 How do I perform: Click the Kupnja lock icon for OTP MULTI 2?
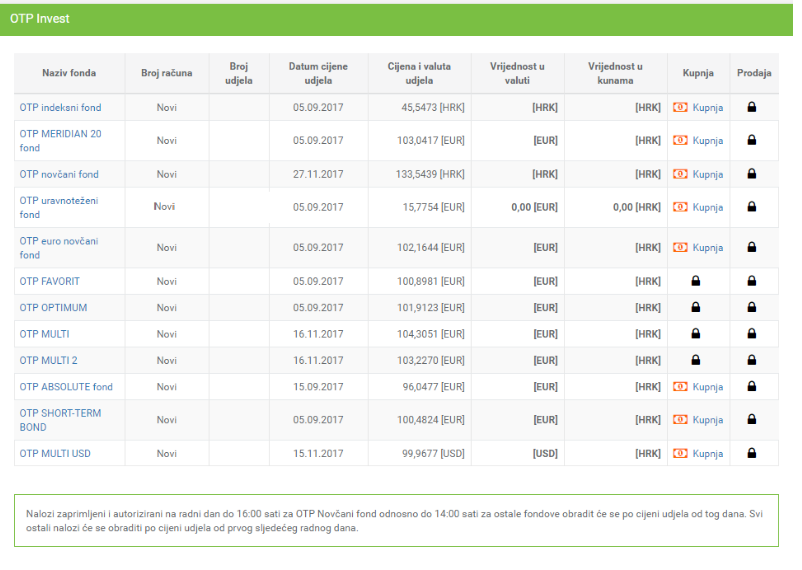pyautogui.click(x=696, y=360)
